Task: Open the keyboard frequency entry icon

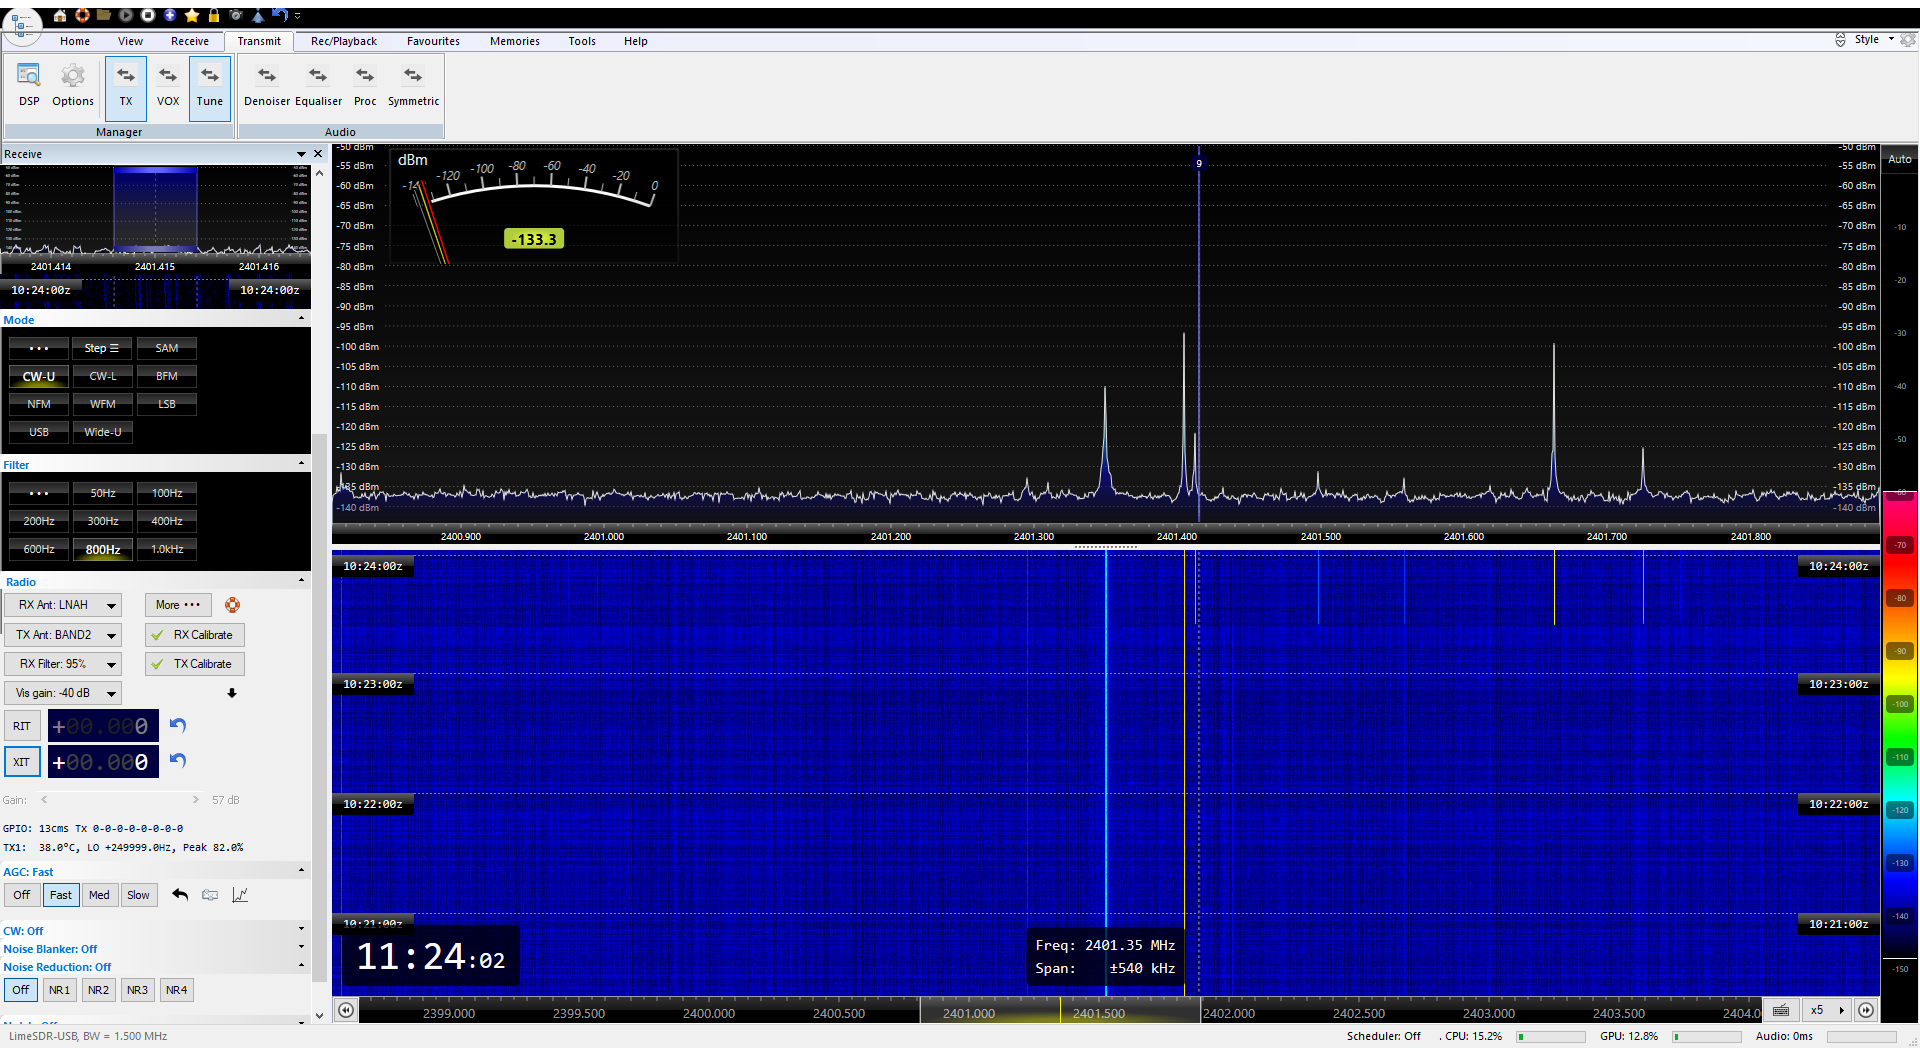Action: [x=1781, y=1010]
